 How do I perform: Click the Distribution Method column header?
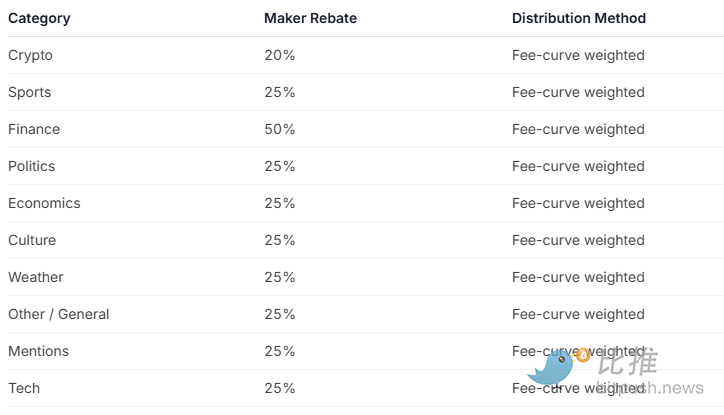(579, 18)
